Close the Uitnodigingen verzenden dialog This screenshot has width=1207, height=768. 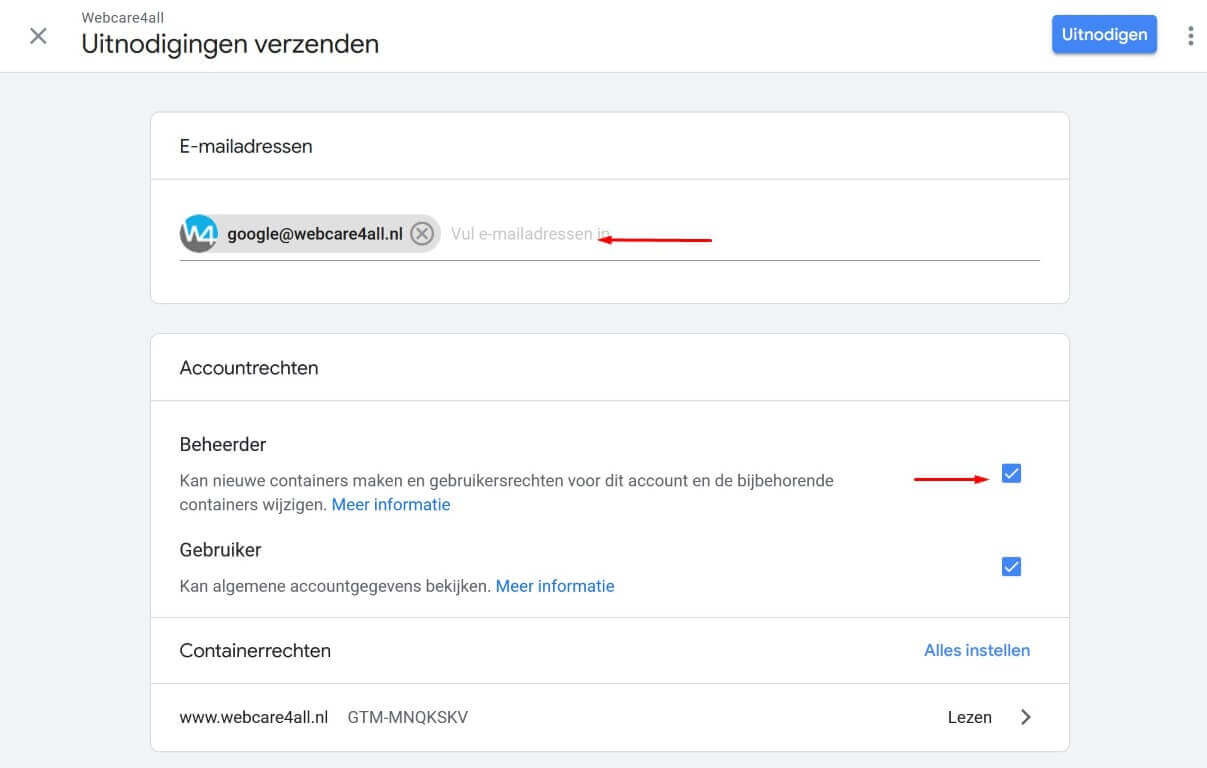(x=38, y=36)
